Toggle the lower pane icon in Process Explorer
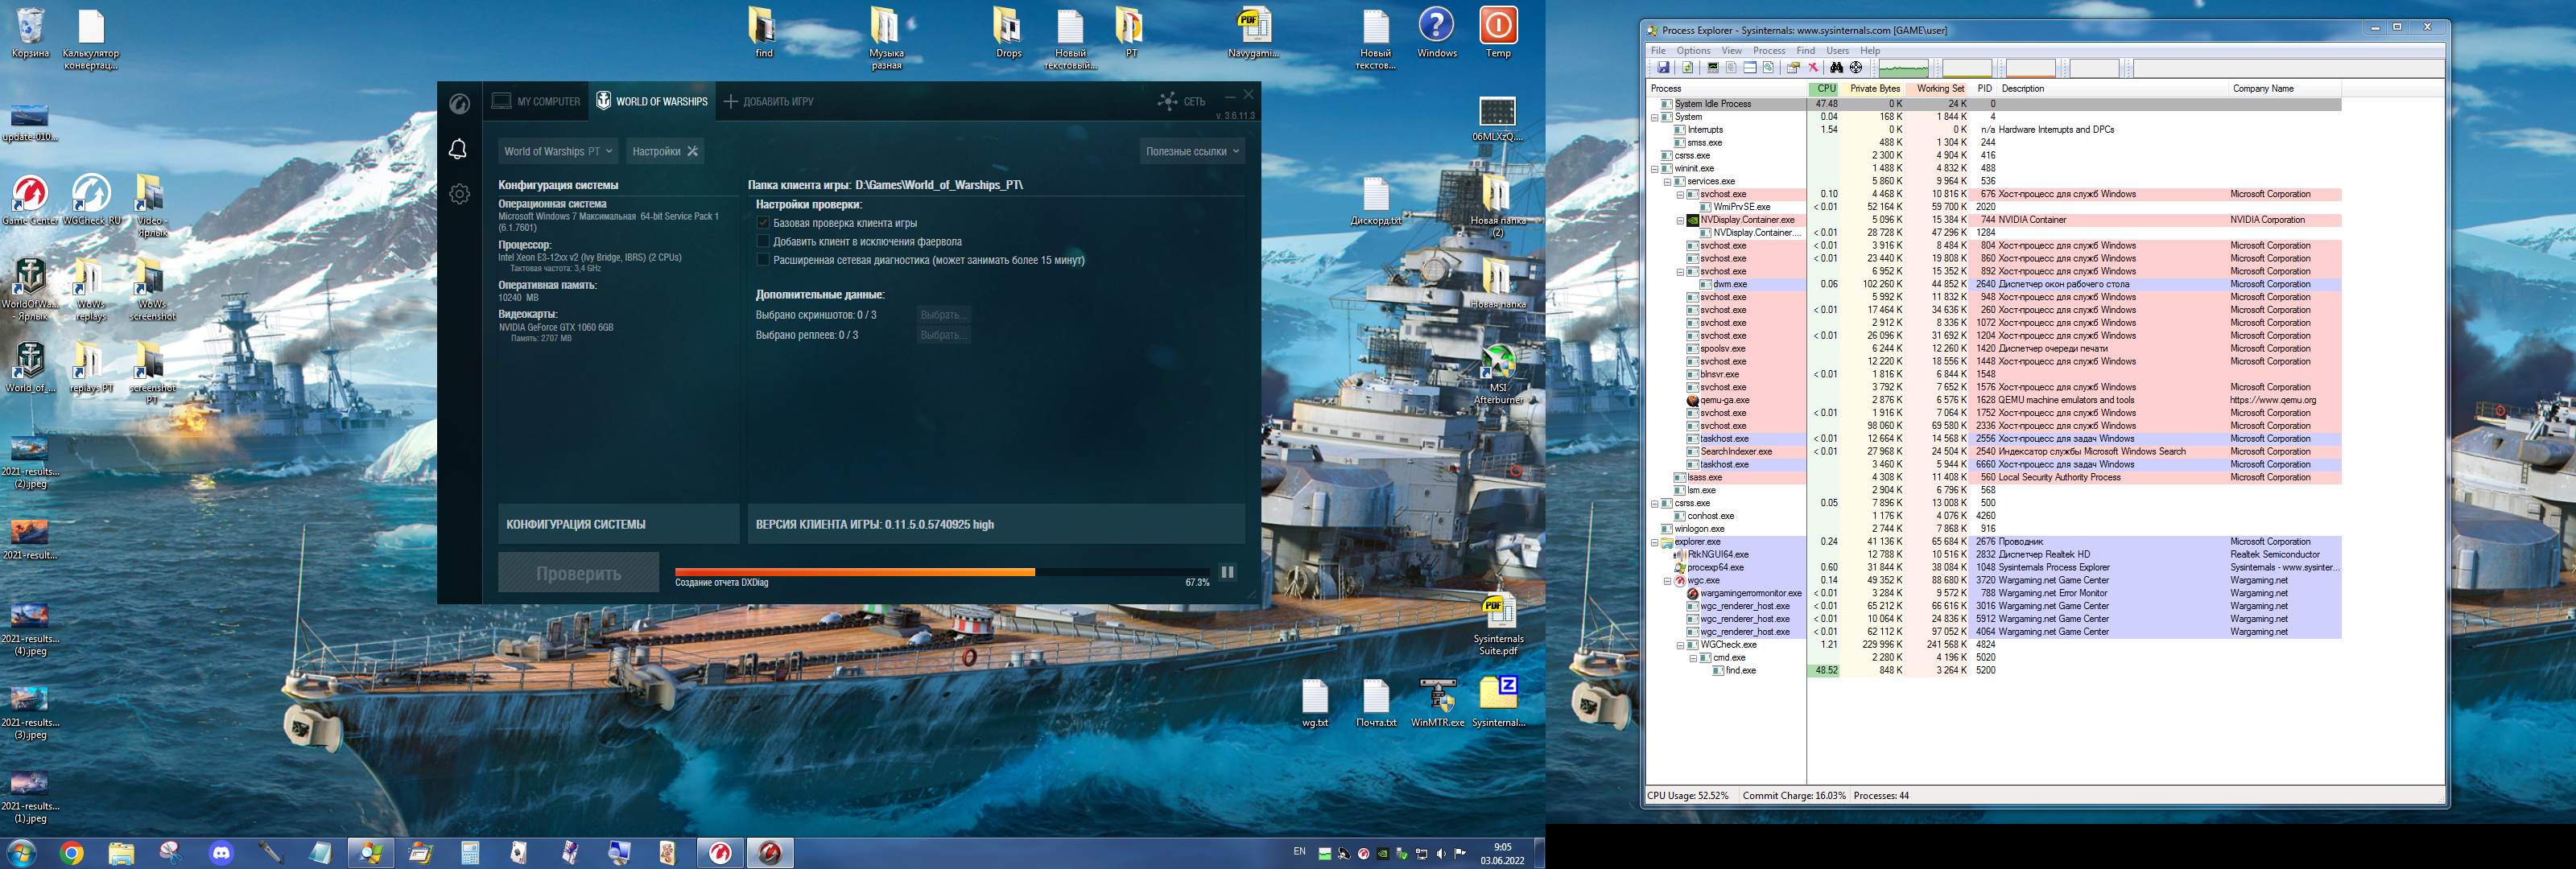This screenshot has width=2576, height=869. click(x=1750, y=68)
